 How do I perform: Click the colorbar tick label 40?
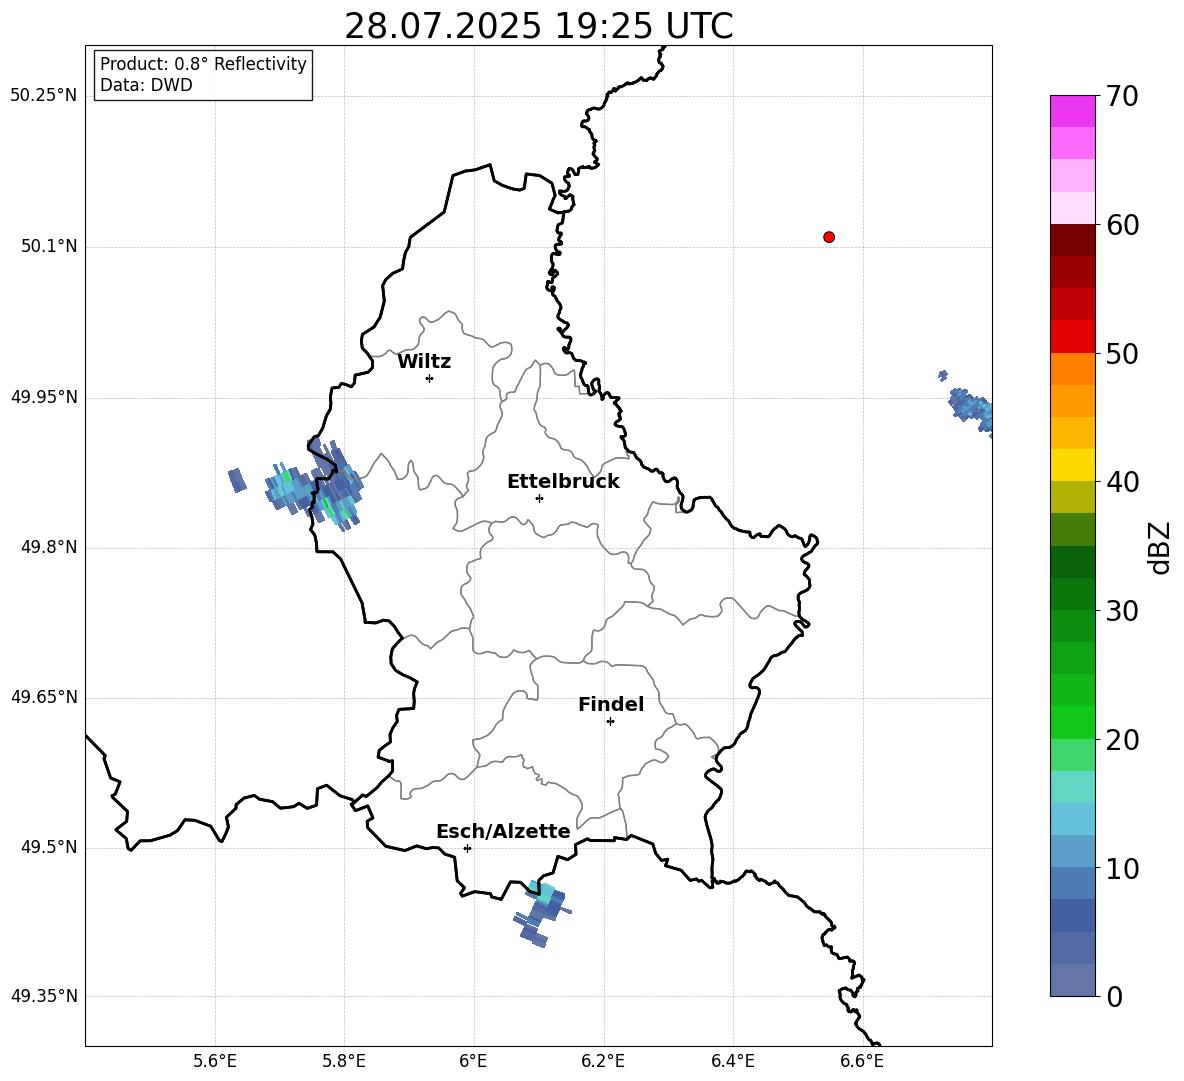1122,482
